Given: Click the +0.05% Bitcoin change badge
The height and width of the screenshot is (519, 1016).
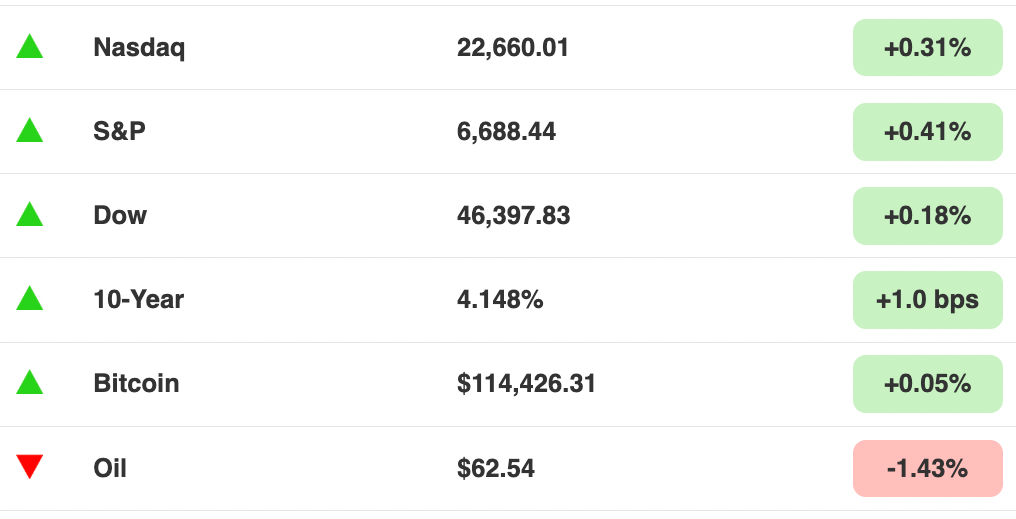Looking at the screenshot, I should (927, 384).
